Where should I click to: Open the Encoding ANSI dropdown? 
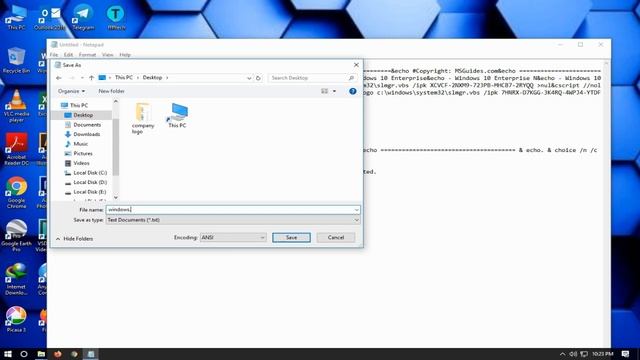click(233, 237)
